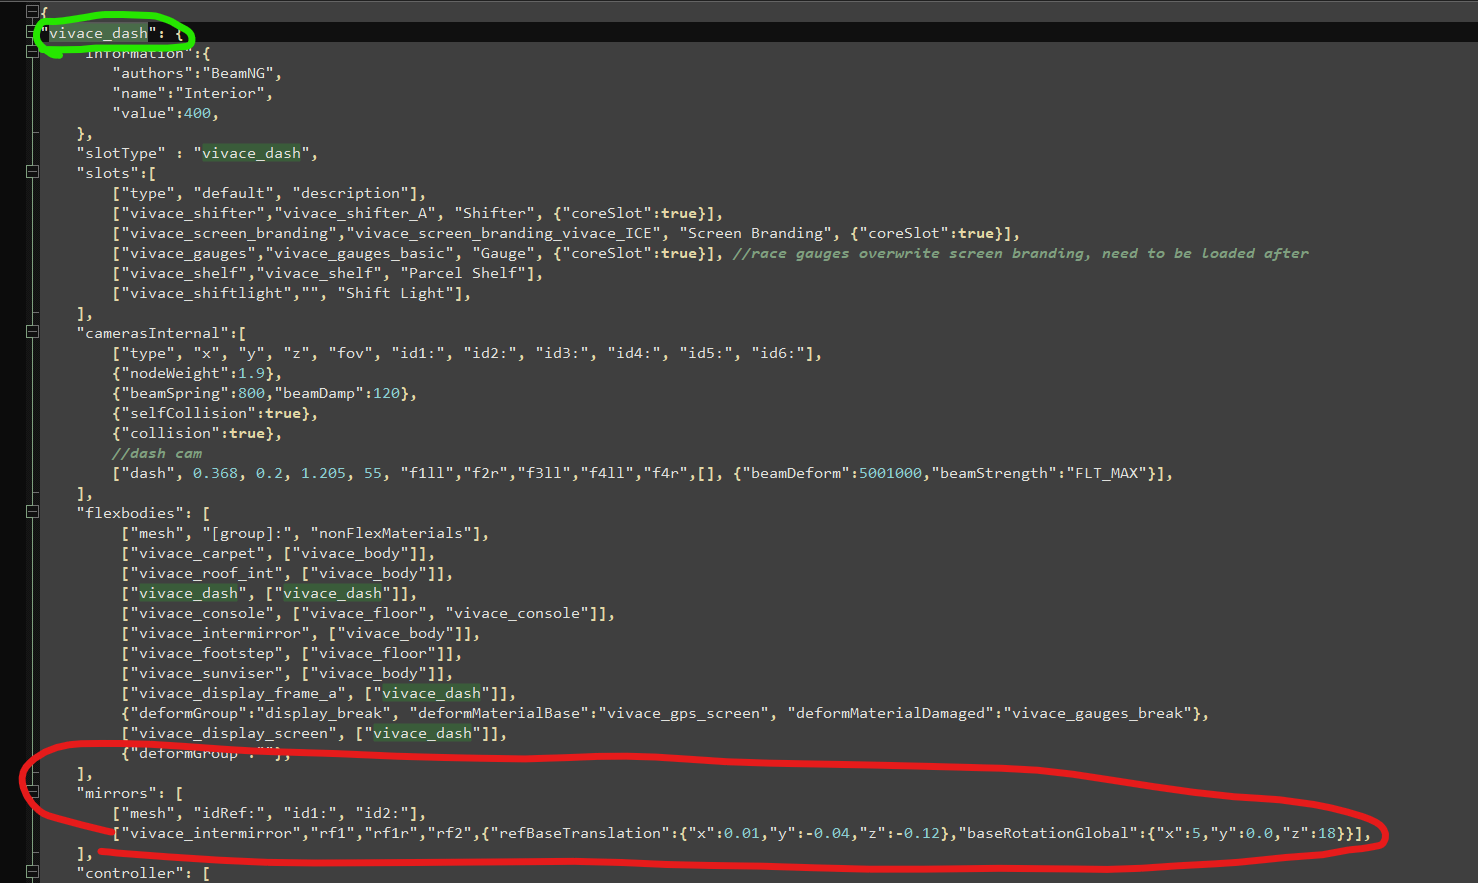
Task: Click the "vivace_carpet" mesh name
Action: click(x=197, y=553)
